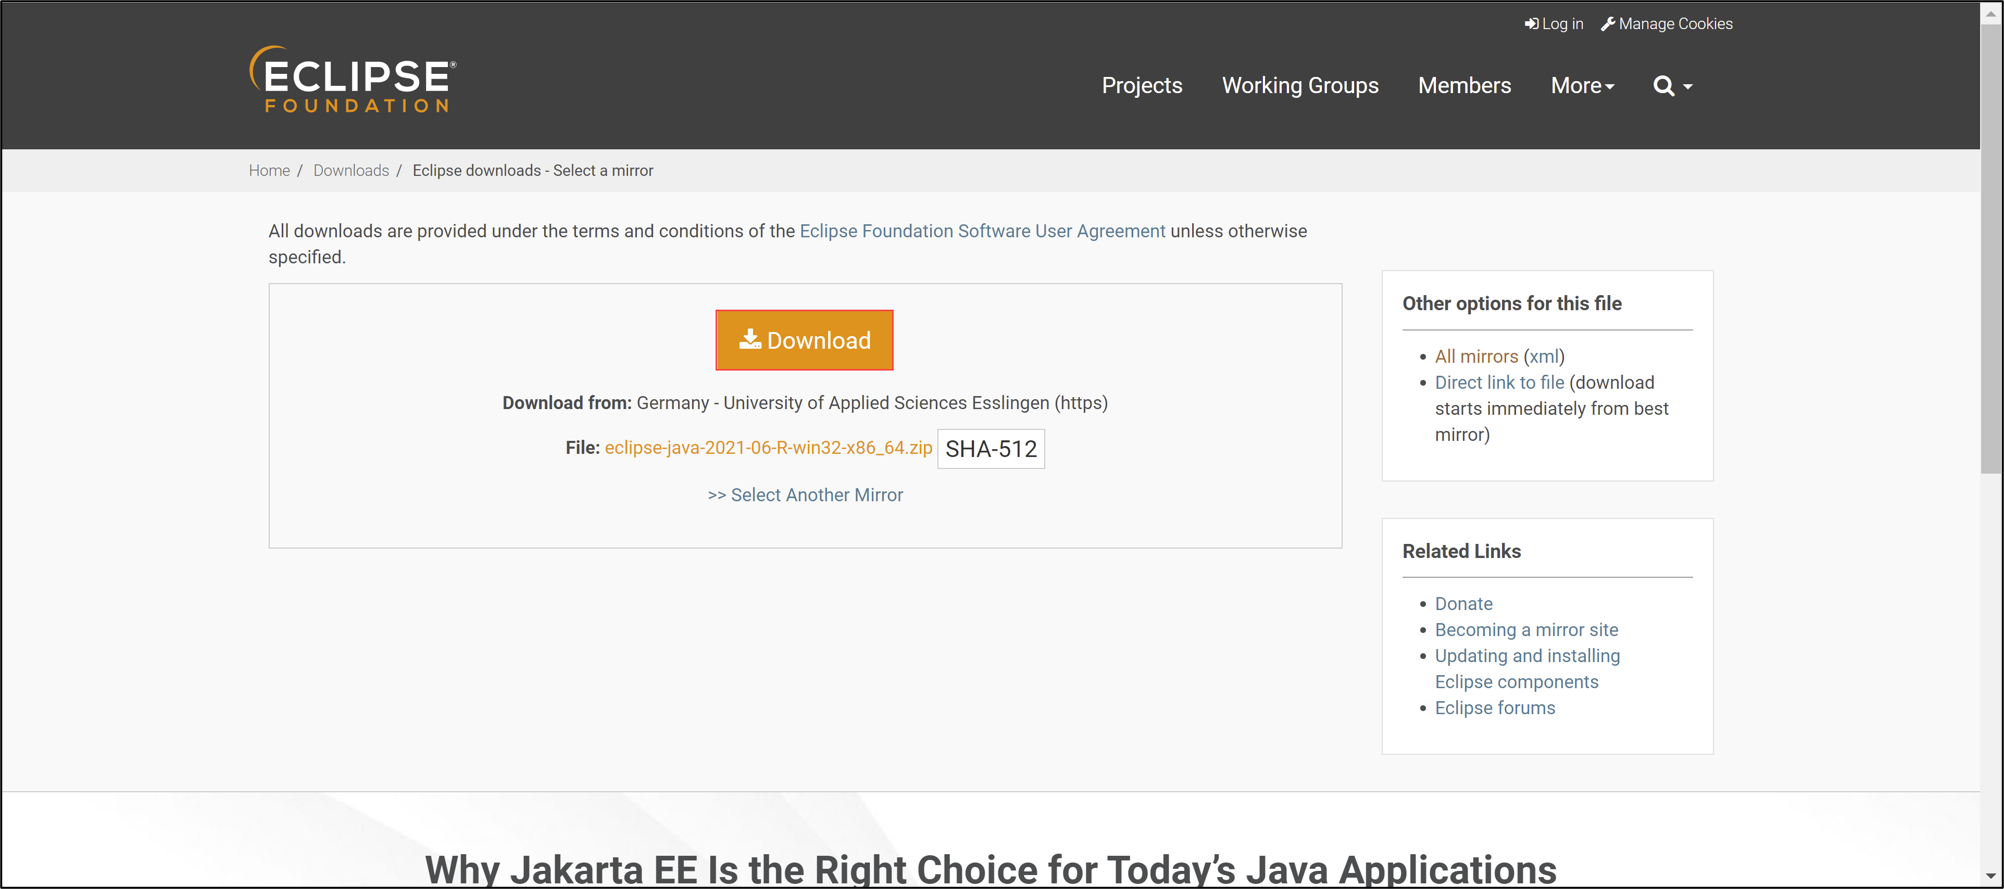The image size is (2004, 889).
Task: Open Manage Cookies
Action: [1667, 24]
